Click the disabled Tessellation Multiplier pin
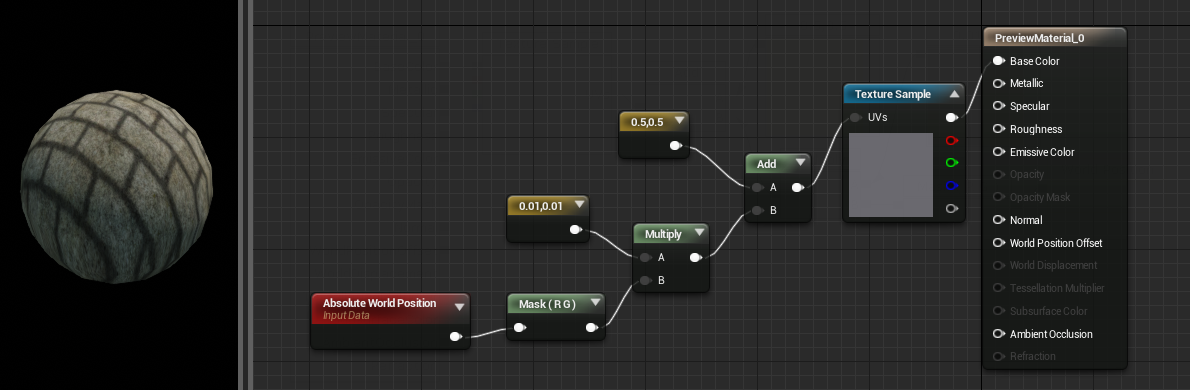This screenshot has width=1190, height=390. pyautogui.click(x=999, y=288)
